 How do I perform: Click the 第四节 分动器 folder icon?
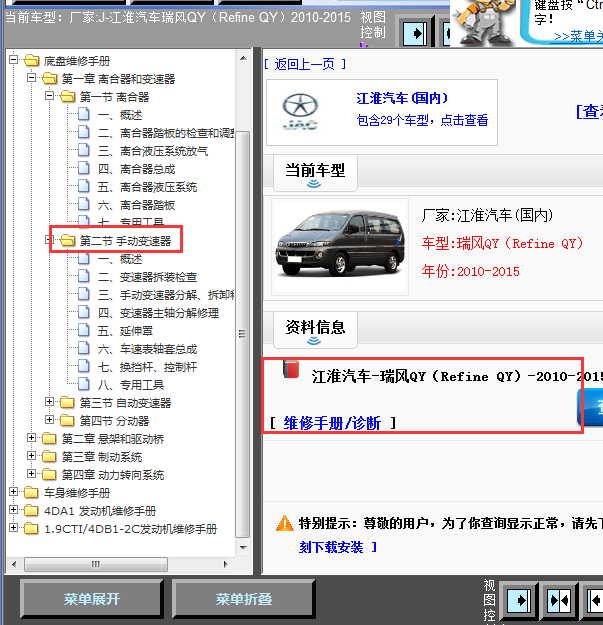click(67, 421)
